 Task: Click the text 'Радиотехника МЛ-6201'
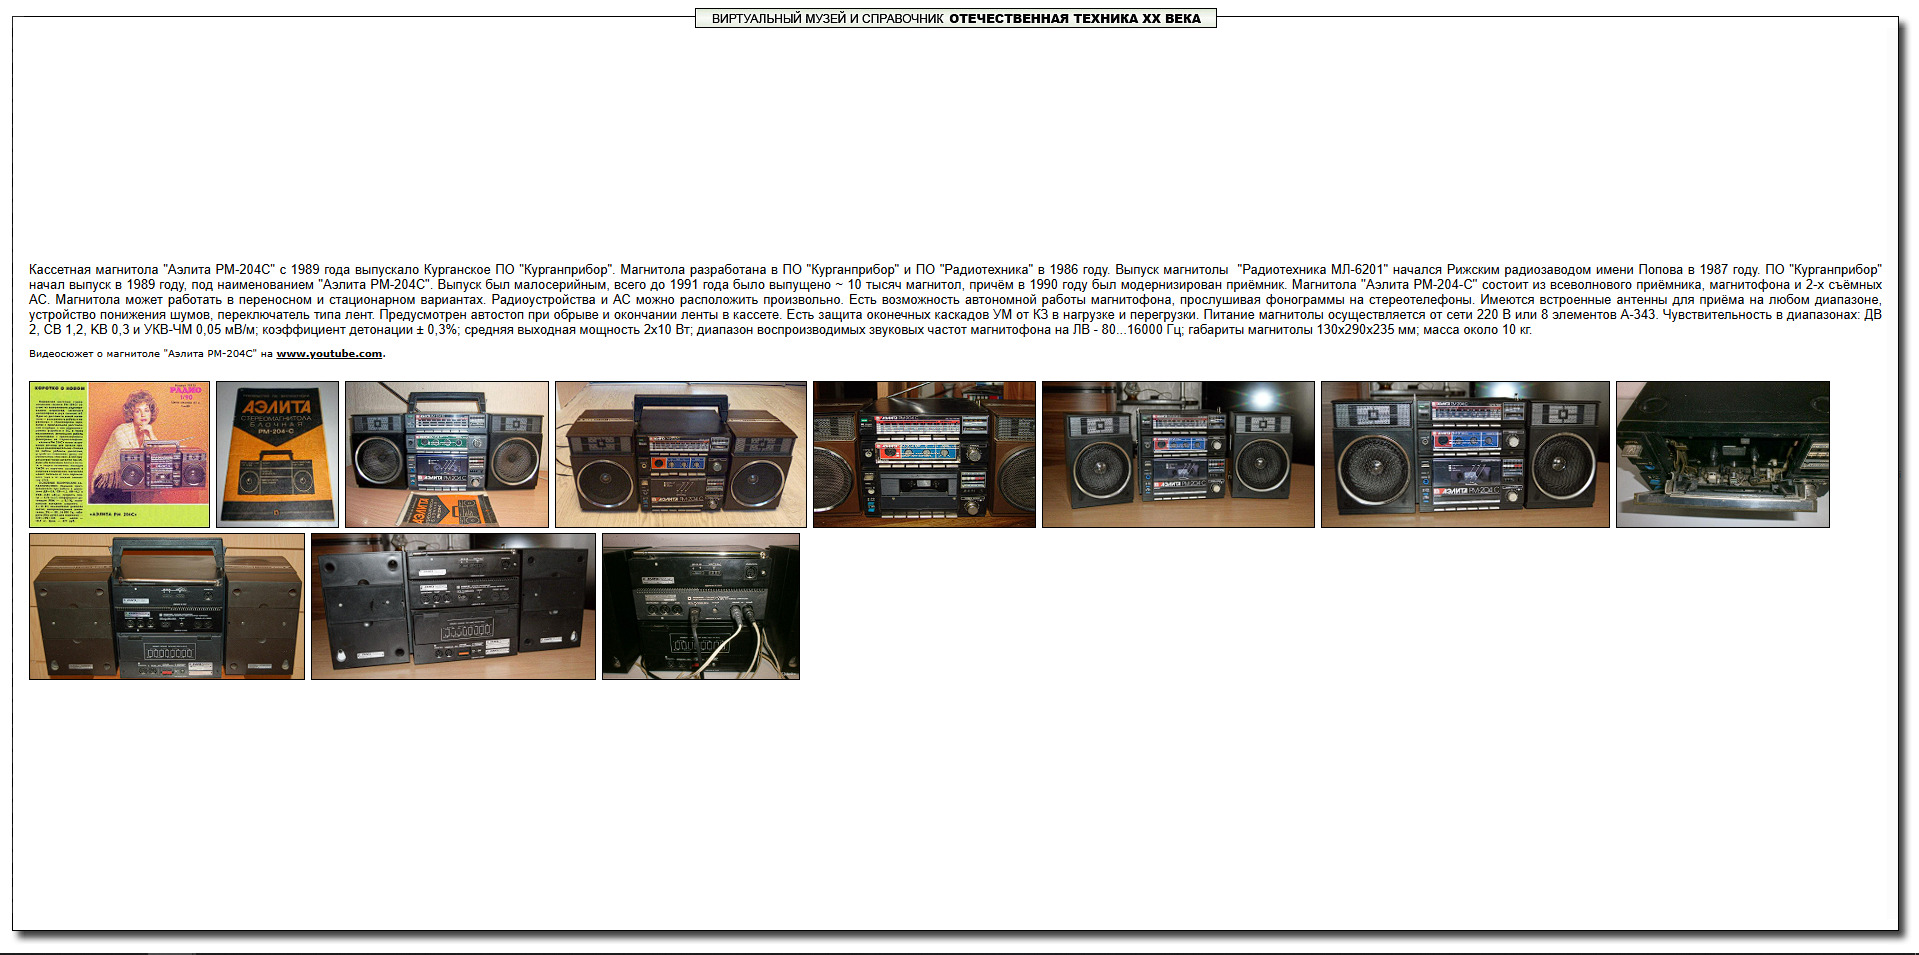click(x=1312, y=269)
